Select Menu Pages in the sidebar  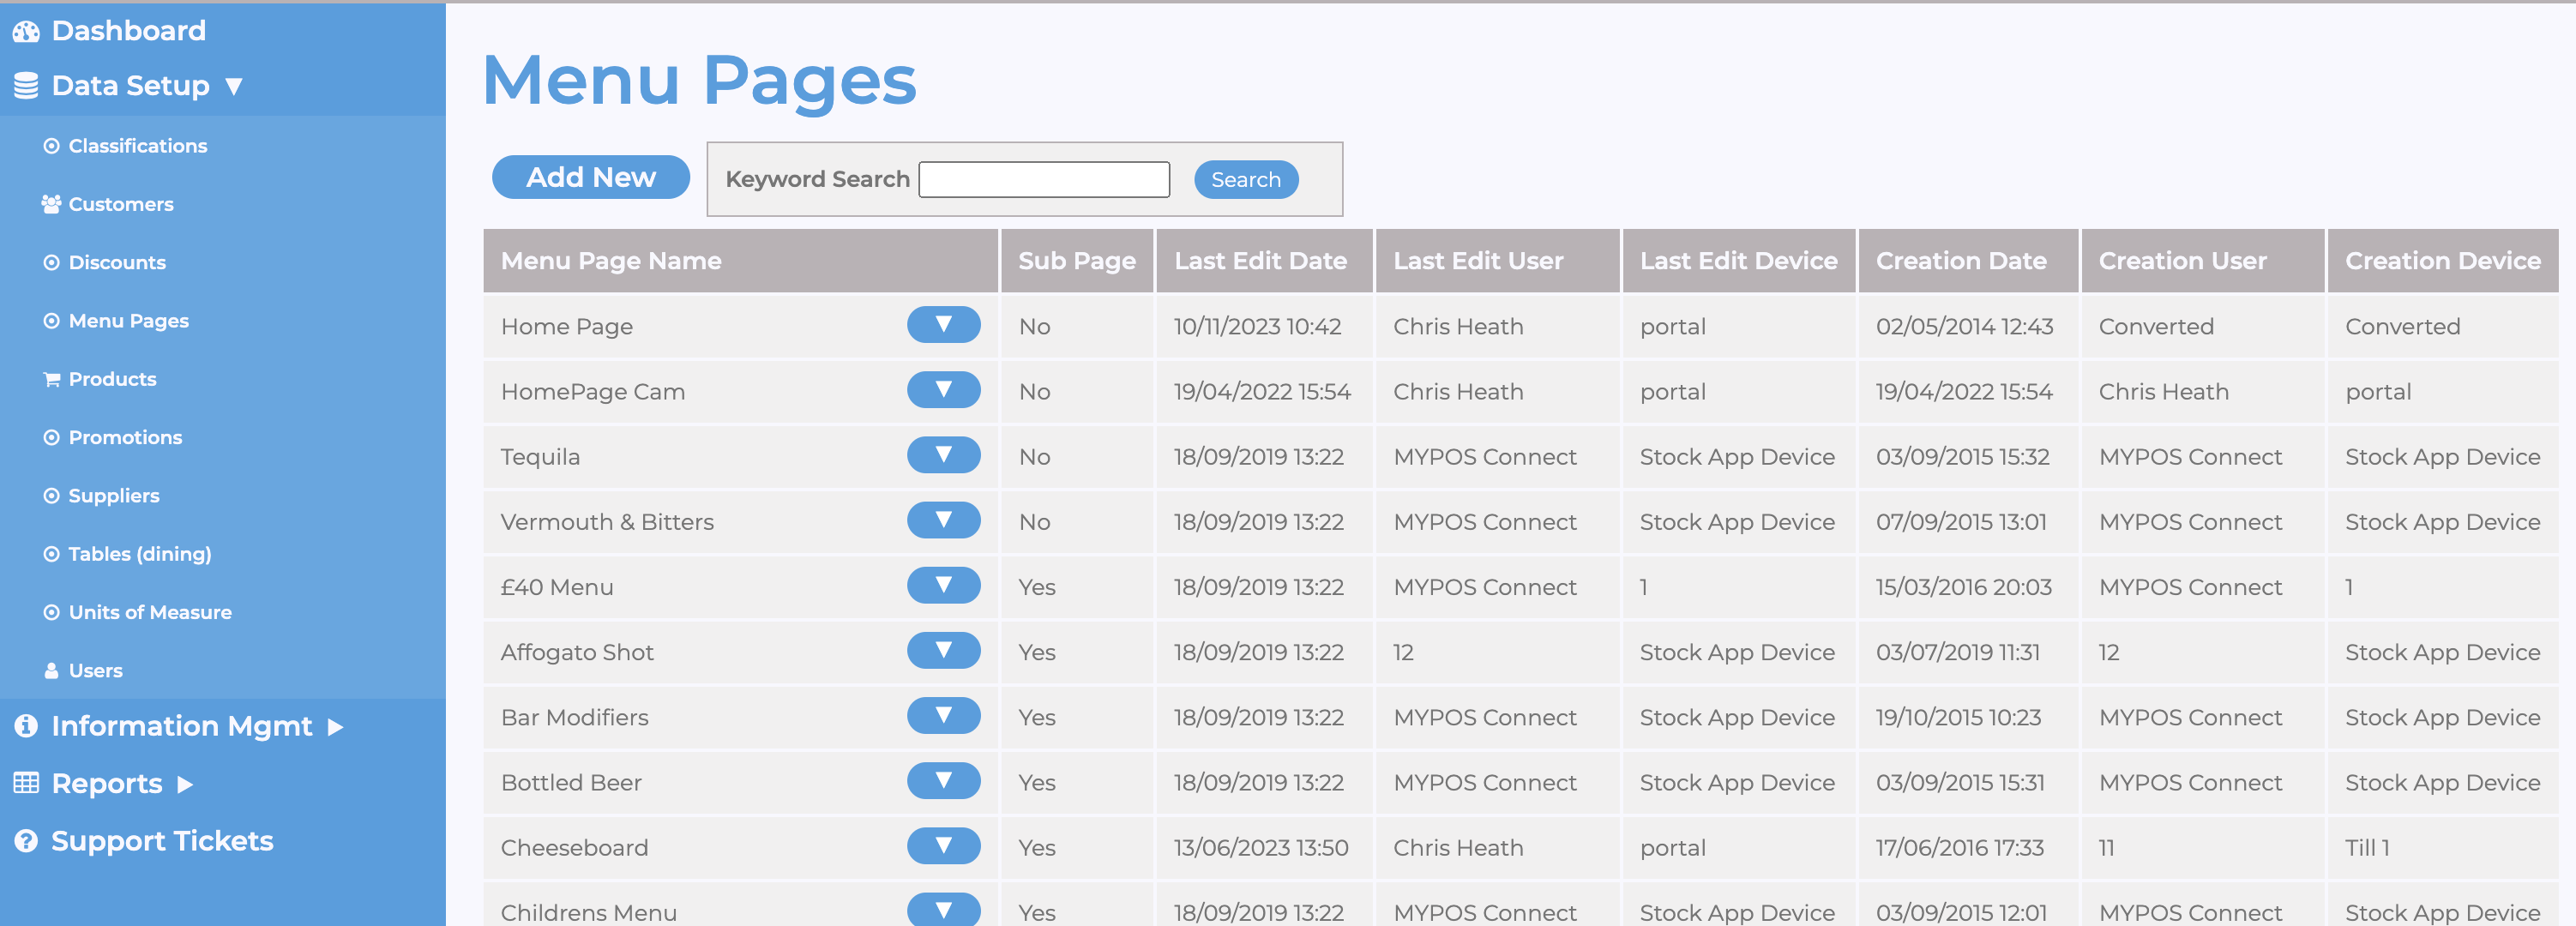(129, 321)
